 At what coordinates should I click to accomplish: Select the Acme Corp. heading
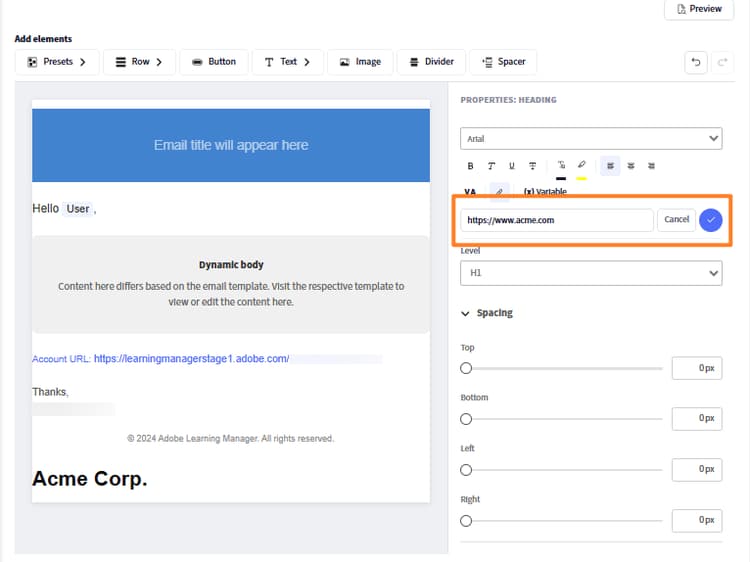90,479
